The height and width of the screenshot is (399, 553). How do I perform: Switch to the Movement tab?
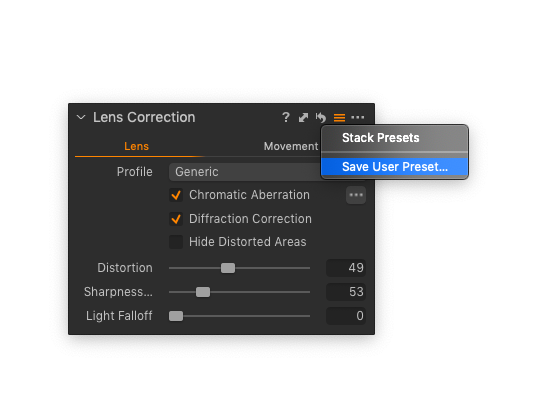pyautogui.click(x=291, y=146)
